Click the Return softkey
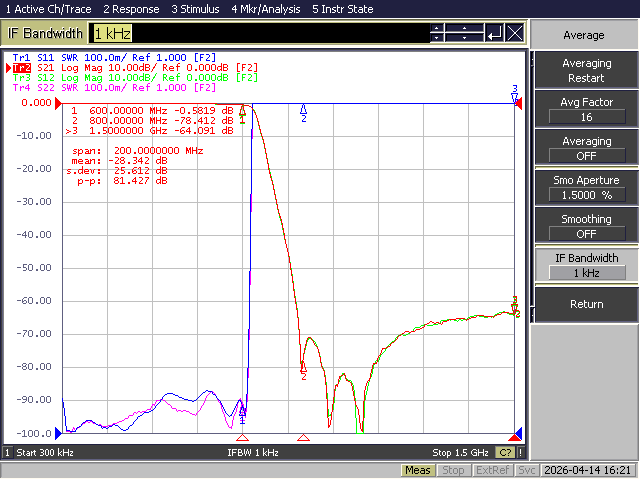The width and height of the screenshot is (640, 480). click(587, 304)
